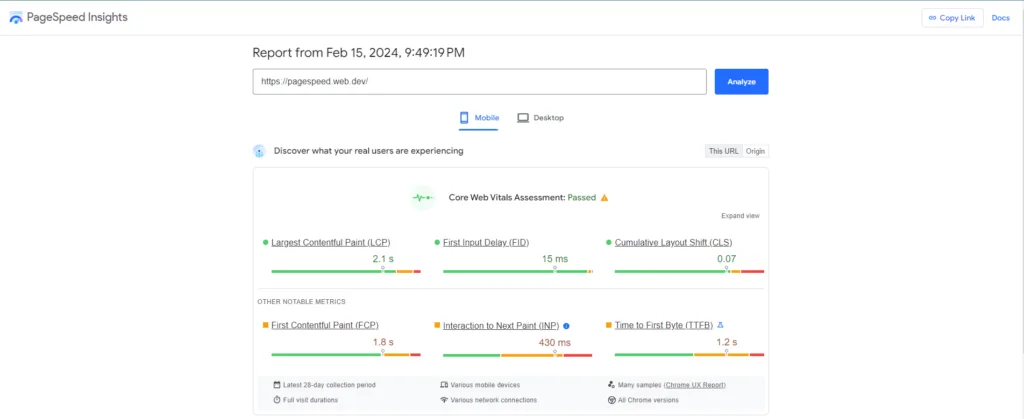Image resolution: width=1024 pixels, height=419 pixels.
Task: Click the Copy Link button
Action: 952,18
